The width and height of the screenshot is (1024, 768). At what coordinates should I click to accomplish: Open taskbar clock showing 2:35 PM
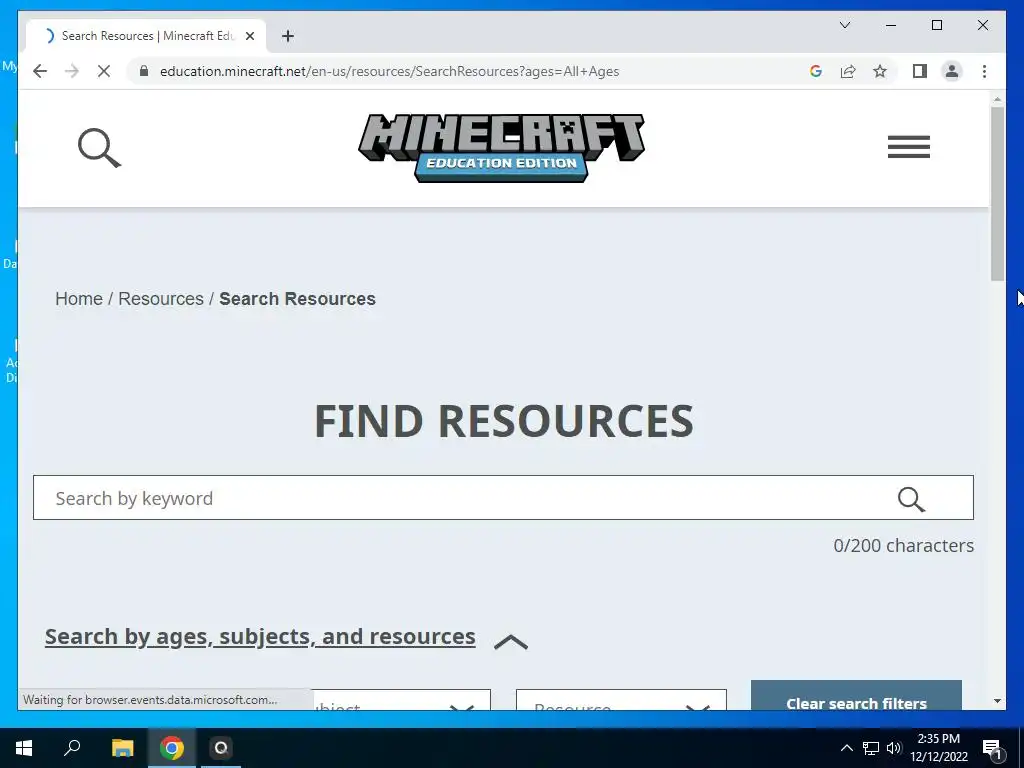point(938,748)
